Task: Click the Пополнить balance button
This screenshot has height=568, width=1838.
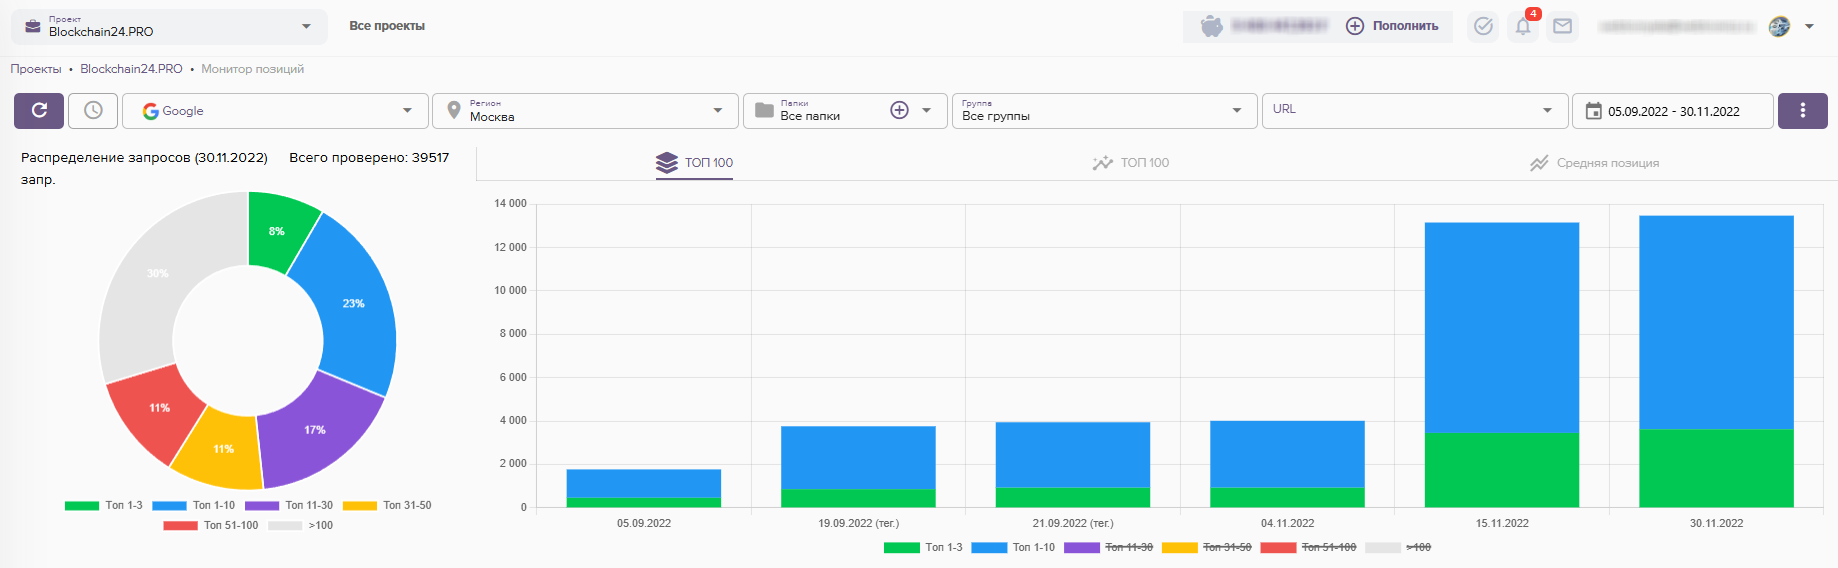Action: [x=1392, y=26]
